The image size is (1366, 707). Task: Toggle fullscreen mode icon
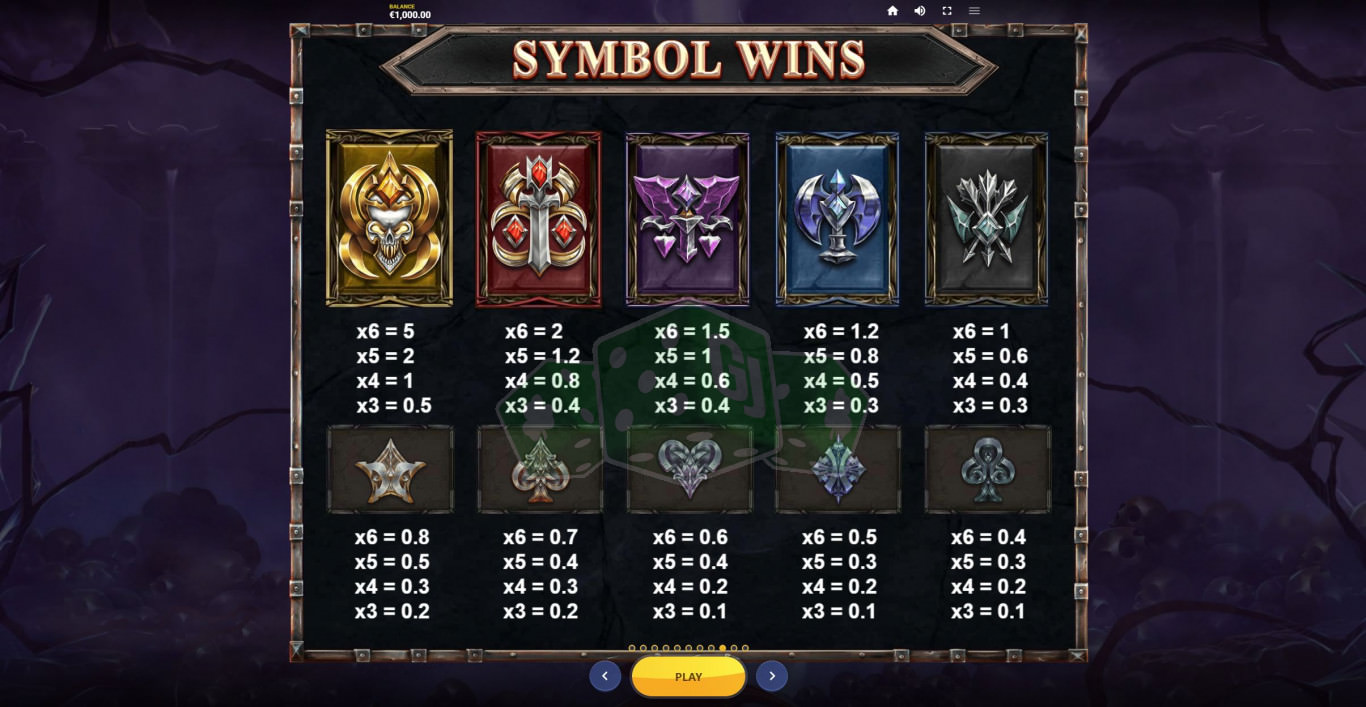pyautogui.click(x=947, y=11)
